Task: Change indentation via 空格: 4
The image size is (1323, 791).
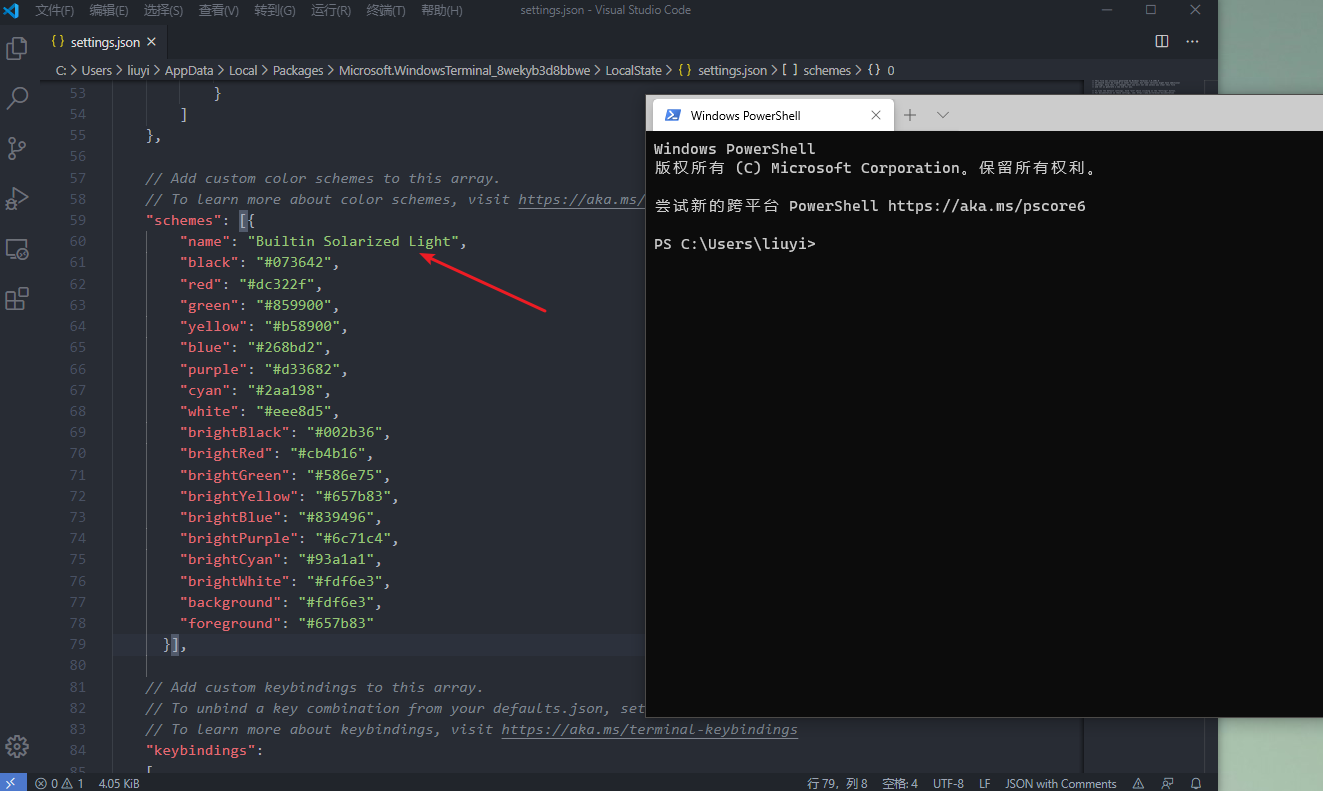Action: pyautogui.click(x=900, y=783)
